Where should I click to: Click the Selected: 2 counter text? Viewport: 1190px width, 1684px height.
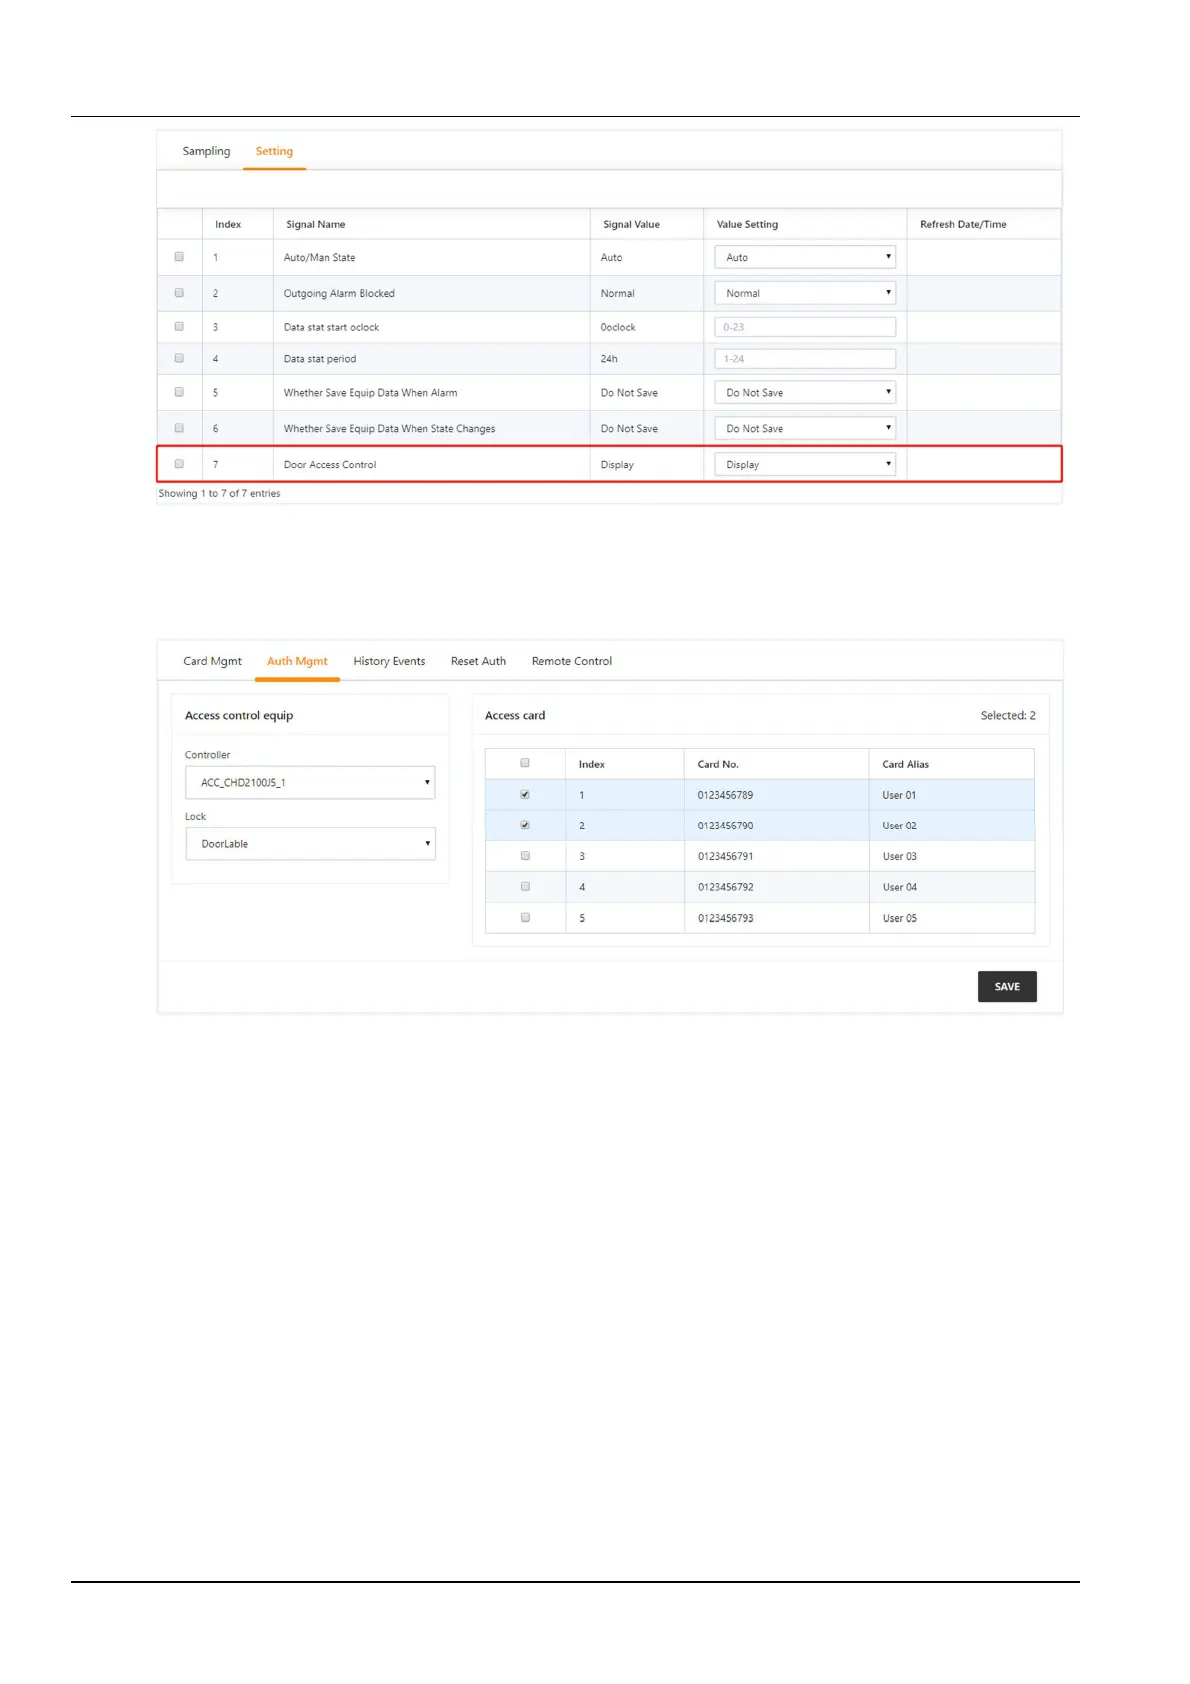click(1008, 715)
